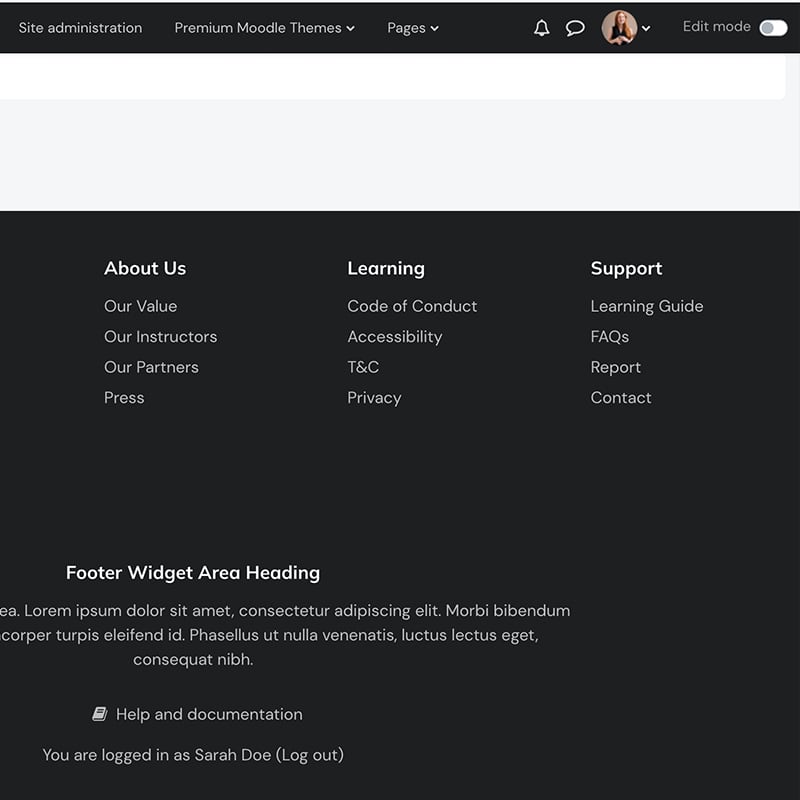
Task: Open the notifications bell
Action: (541, 28)
